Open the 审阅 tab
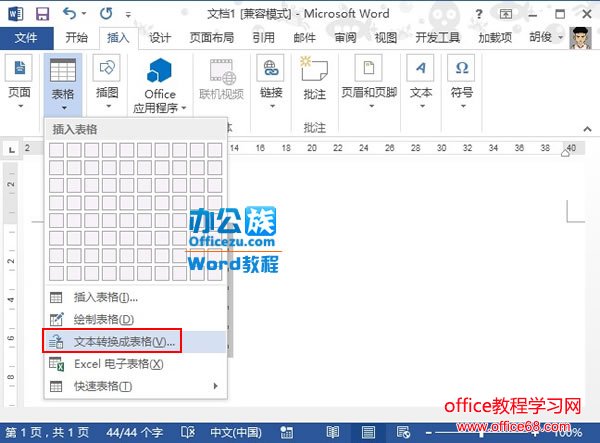Viewport: 600px width, 443px height. (x=345, y=37)
